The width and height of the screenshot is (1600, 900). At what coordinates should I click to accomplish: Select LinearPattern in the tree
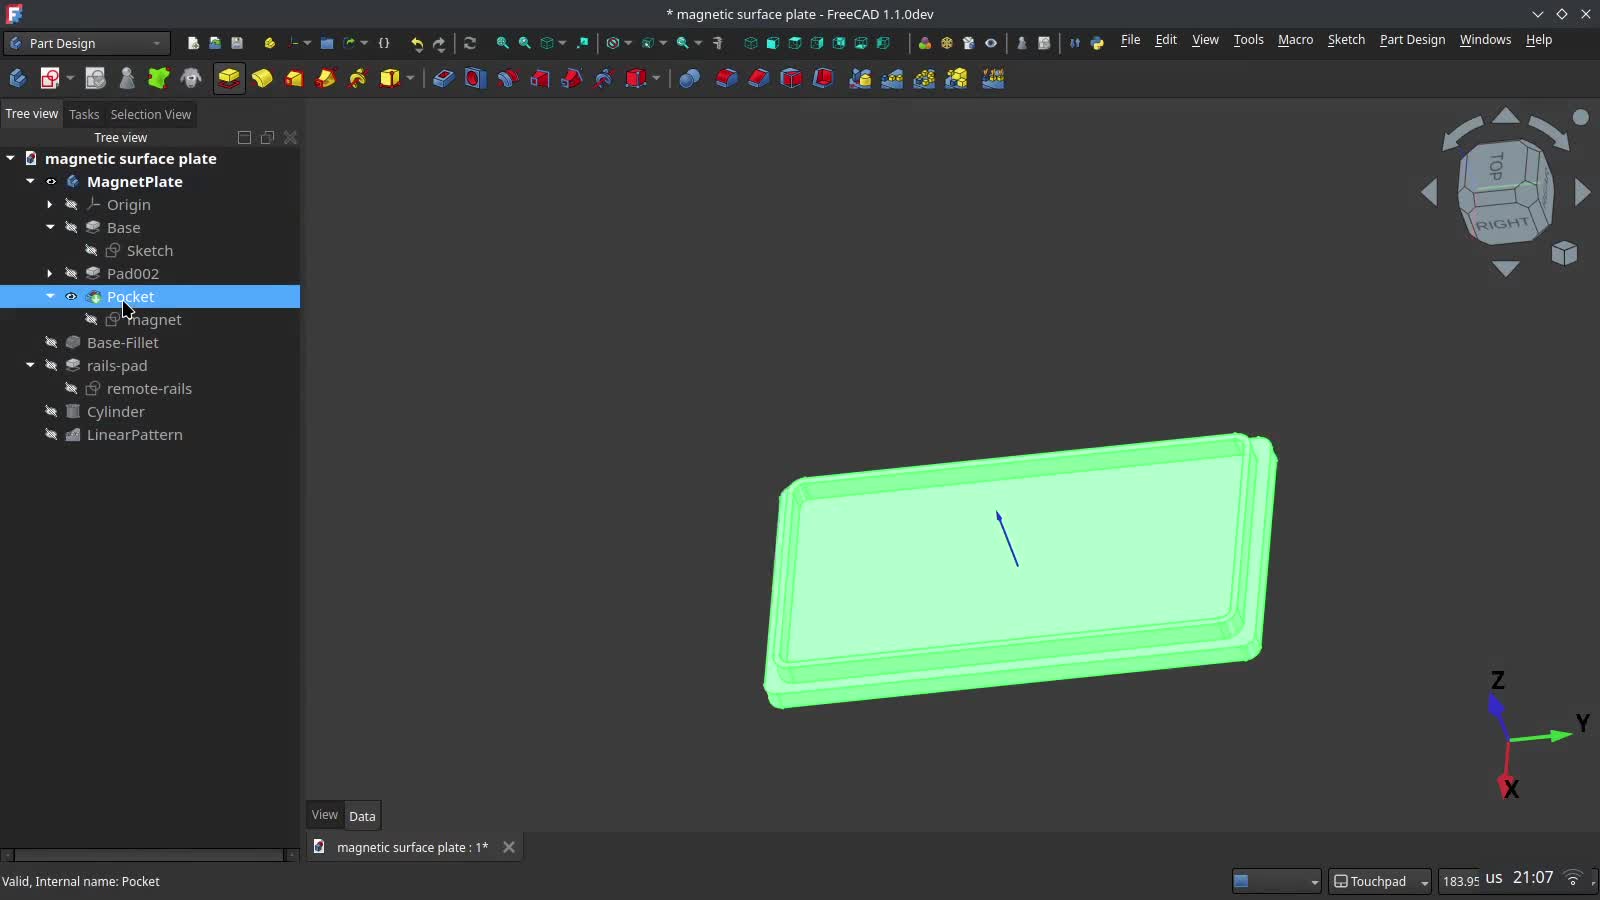click(x=134, y=435)
